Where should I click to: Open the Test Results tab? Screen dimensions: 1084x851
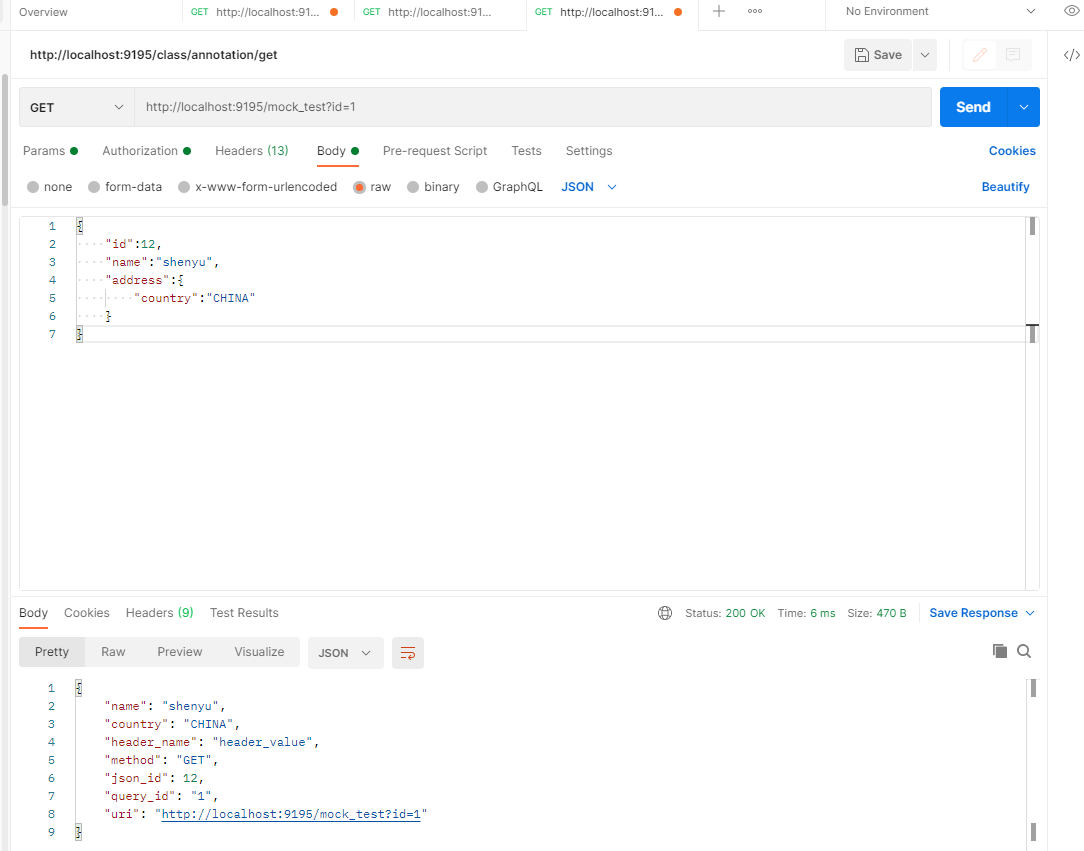(244, 613)
